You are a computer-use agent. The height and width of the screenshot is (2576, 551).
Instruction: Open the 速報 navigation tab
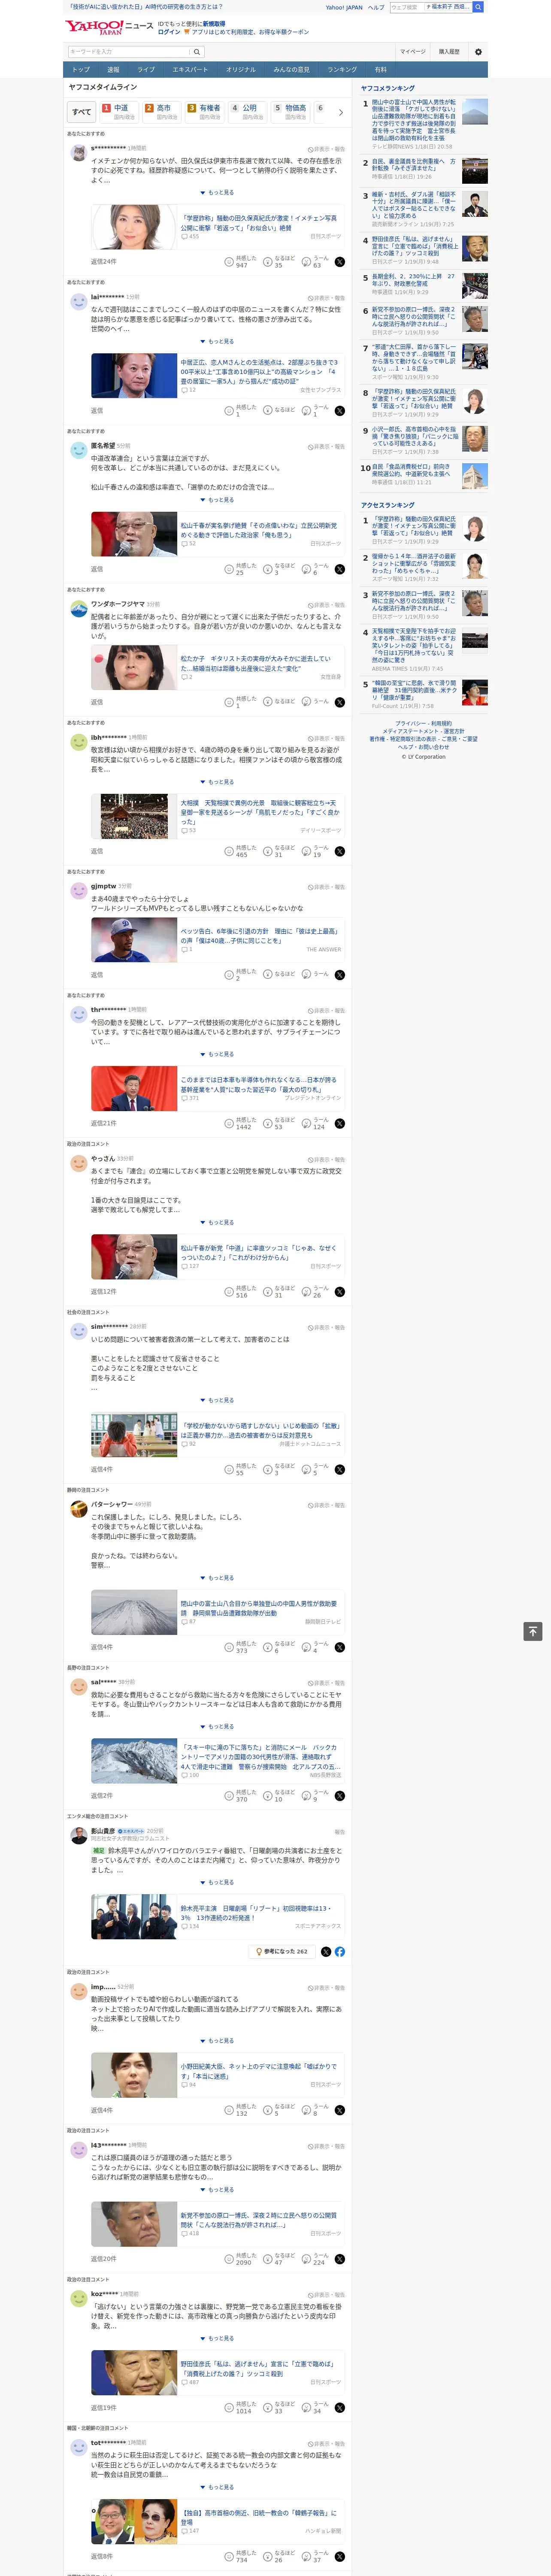click(x=113, y=70)
